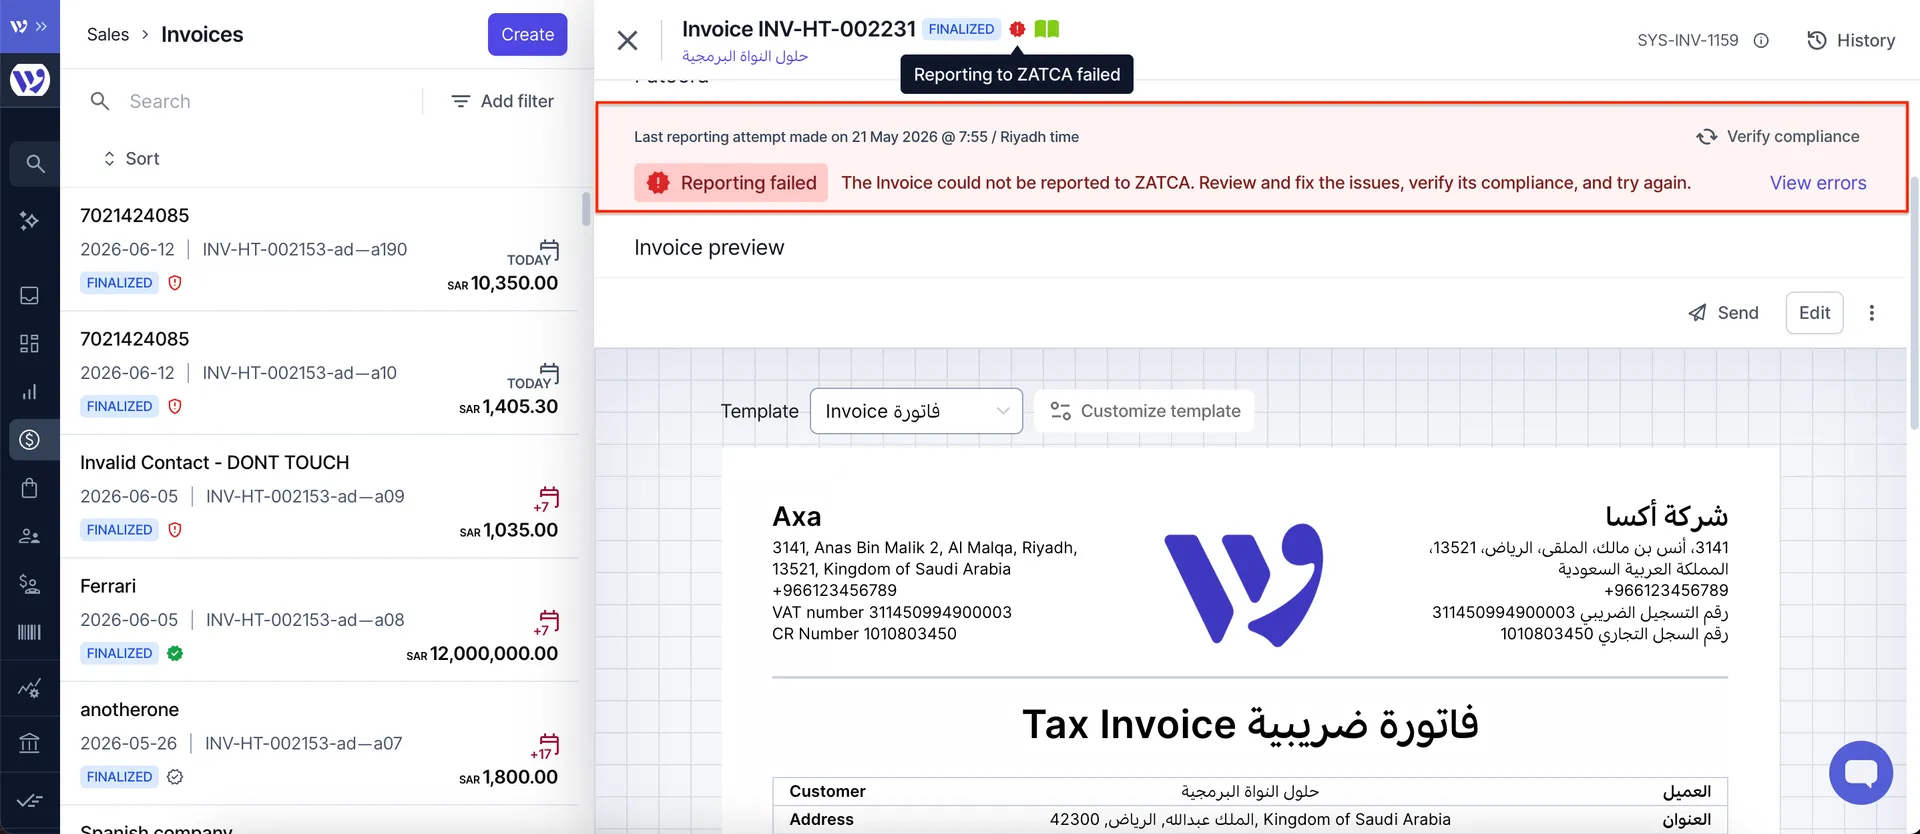Image resolution: width=1920 pixels, height=834 pixels.
Task: Open the inbox tray icon in sidebar
Action: tap(30, 296)
